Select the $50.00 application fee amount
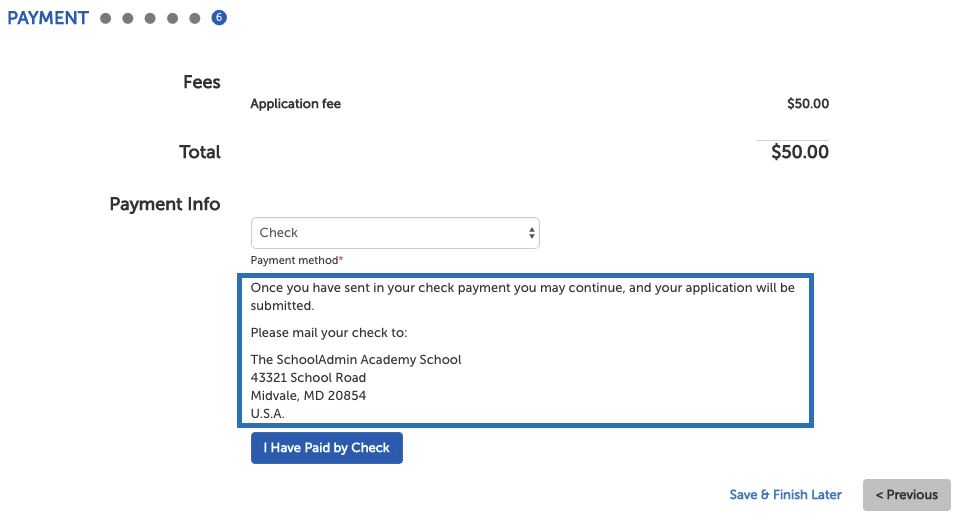The image size is (969, 523). (808, 104)
